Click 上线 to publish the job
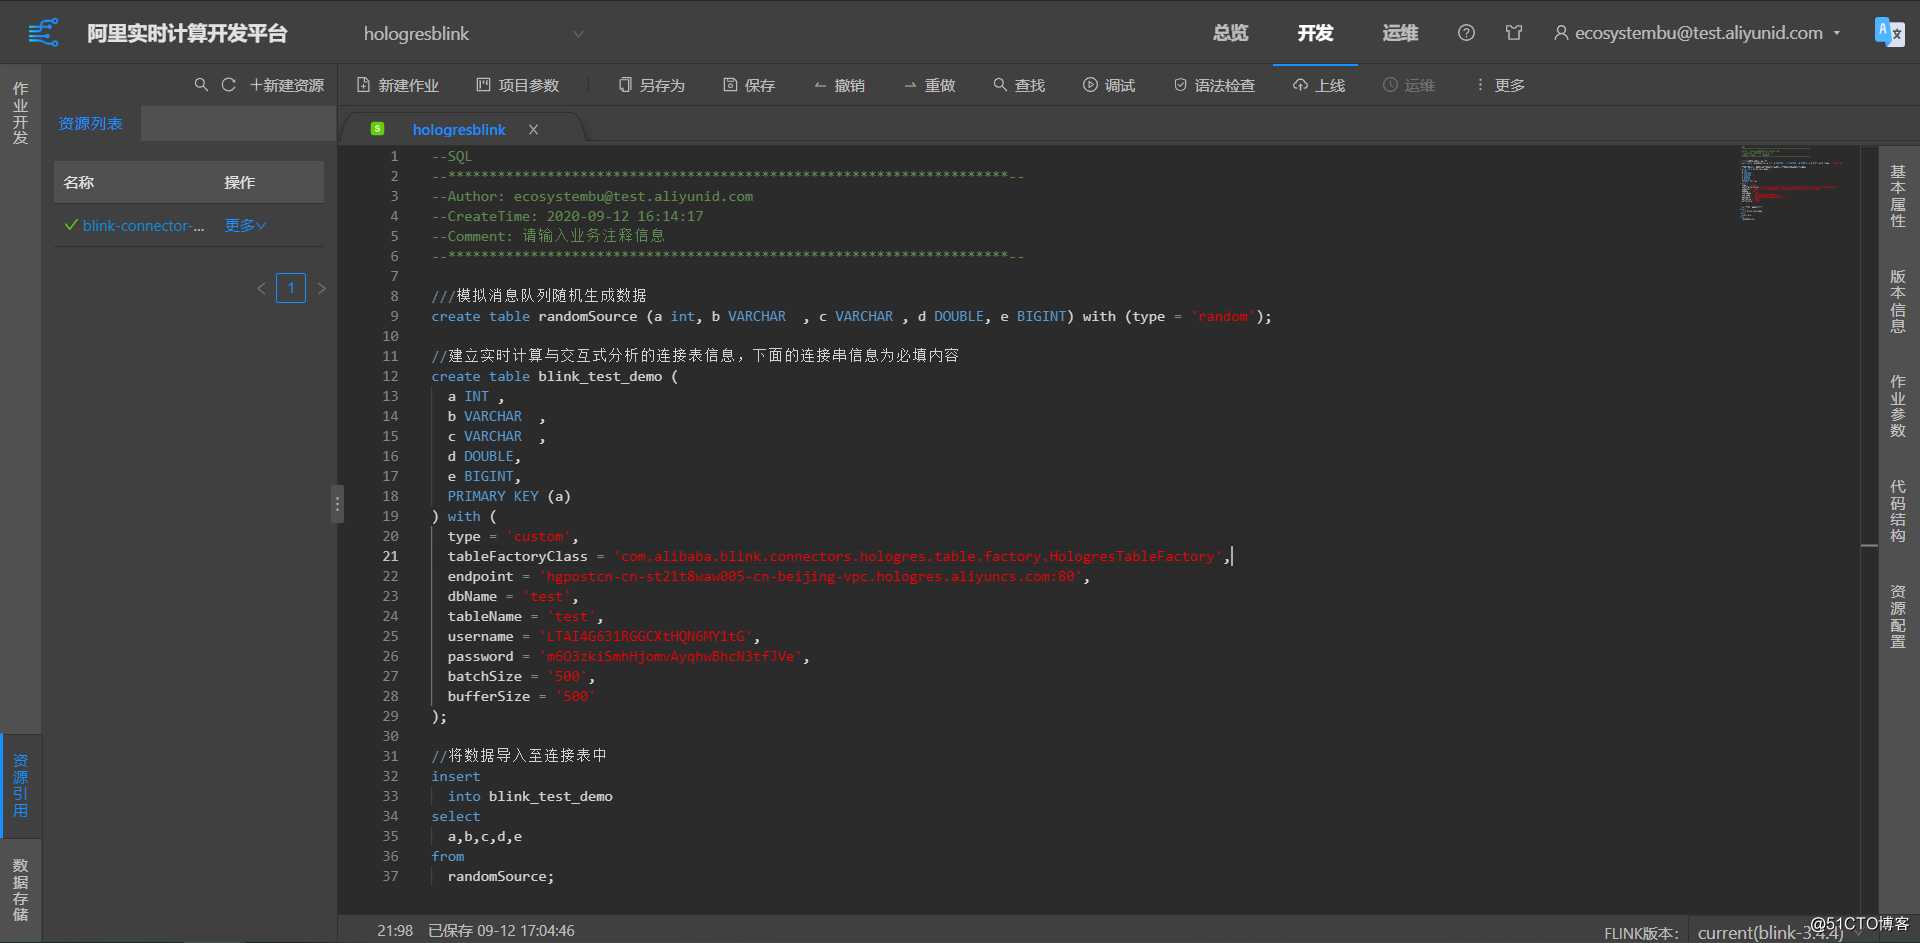 (x=1319, y=85)
